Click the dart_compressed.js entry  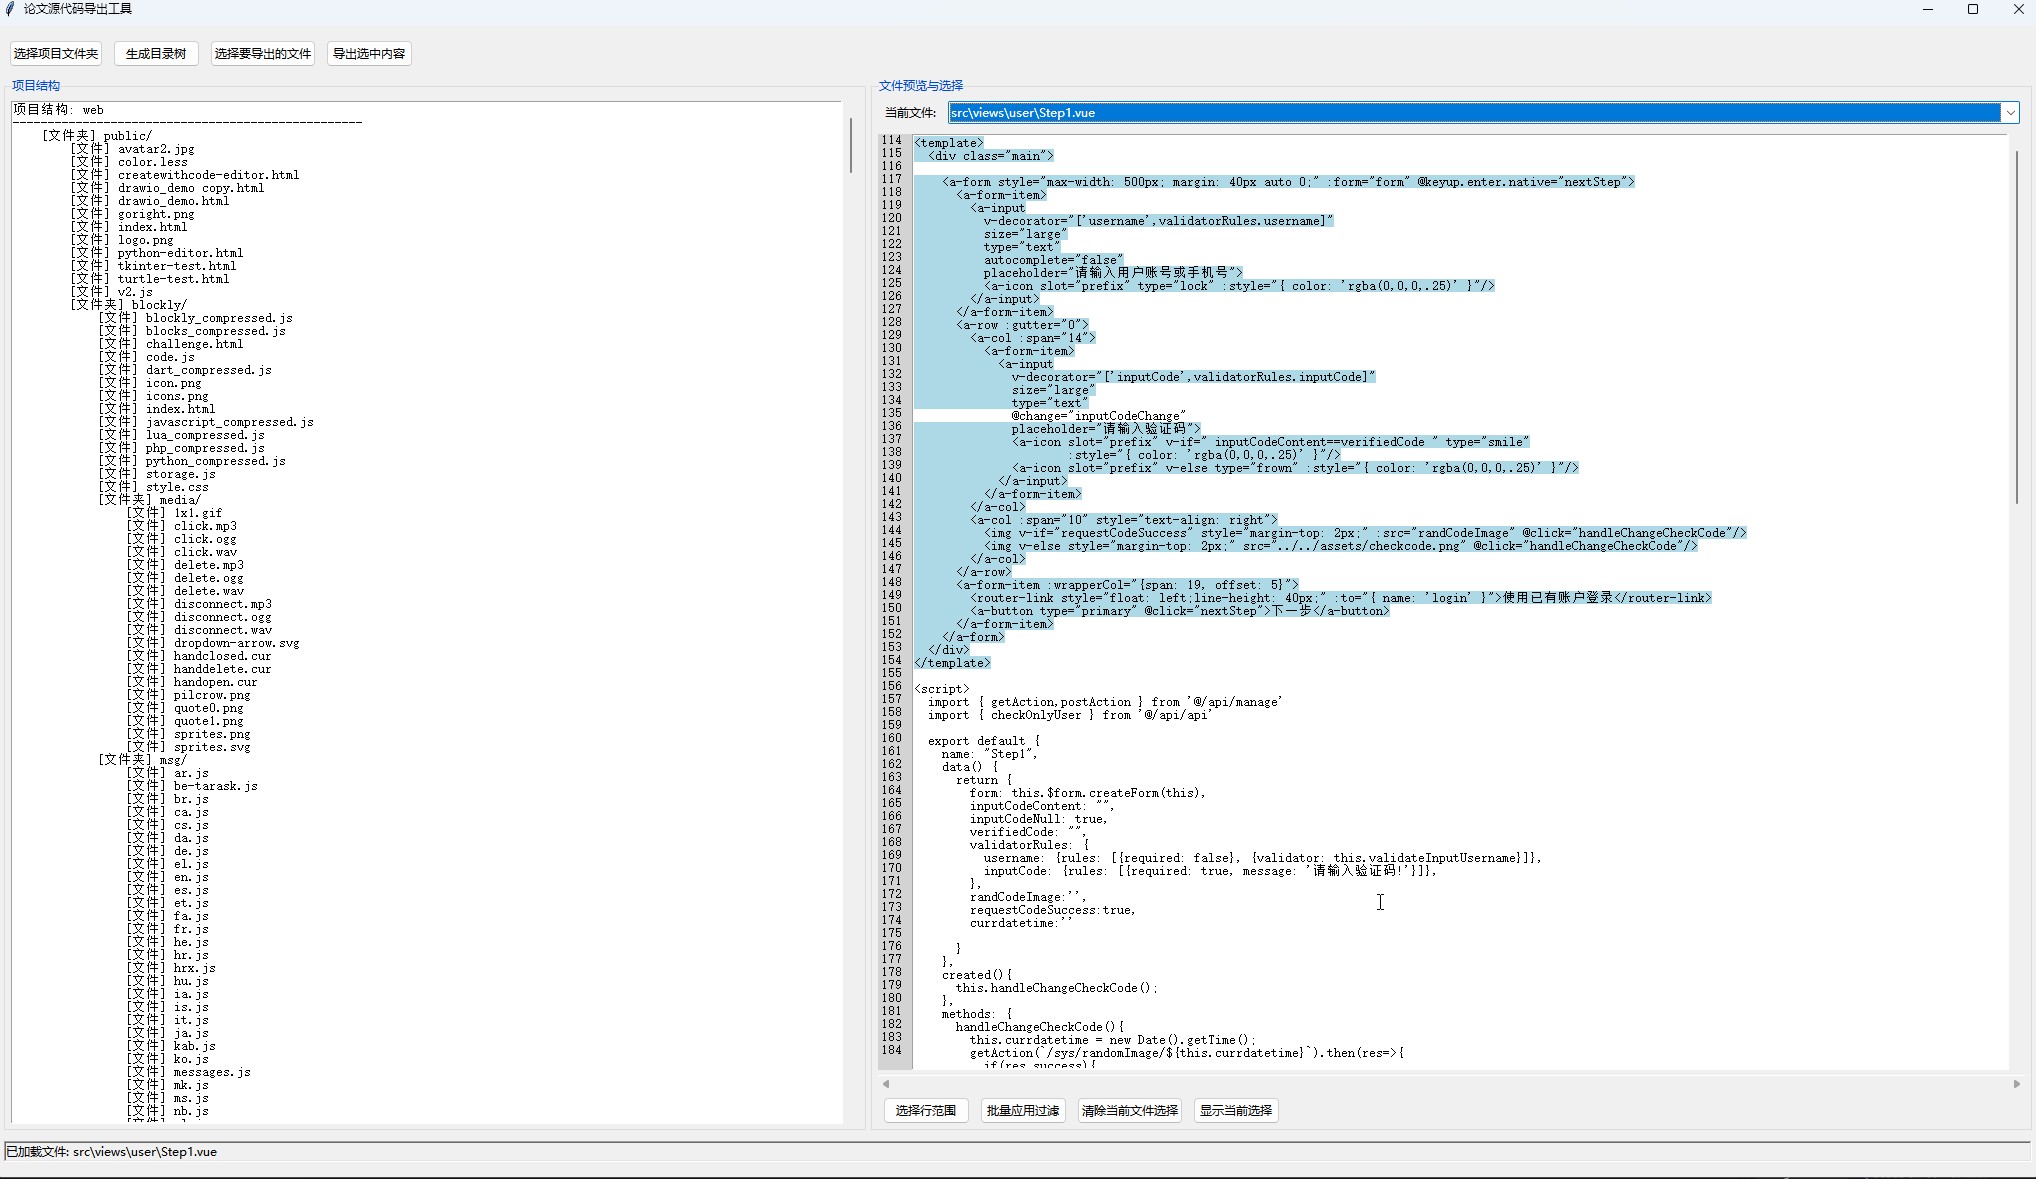pos(185,370)
